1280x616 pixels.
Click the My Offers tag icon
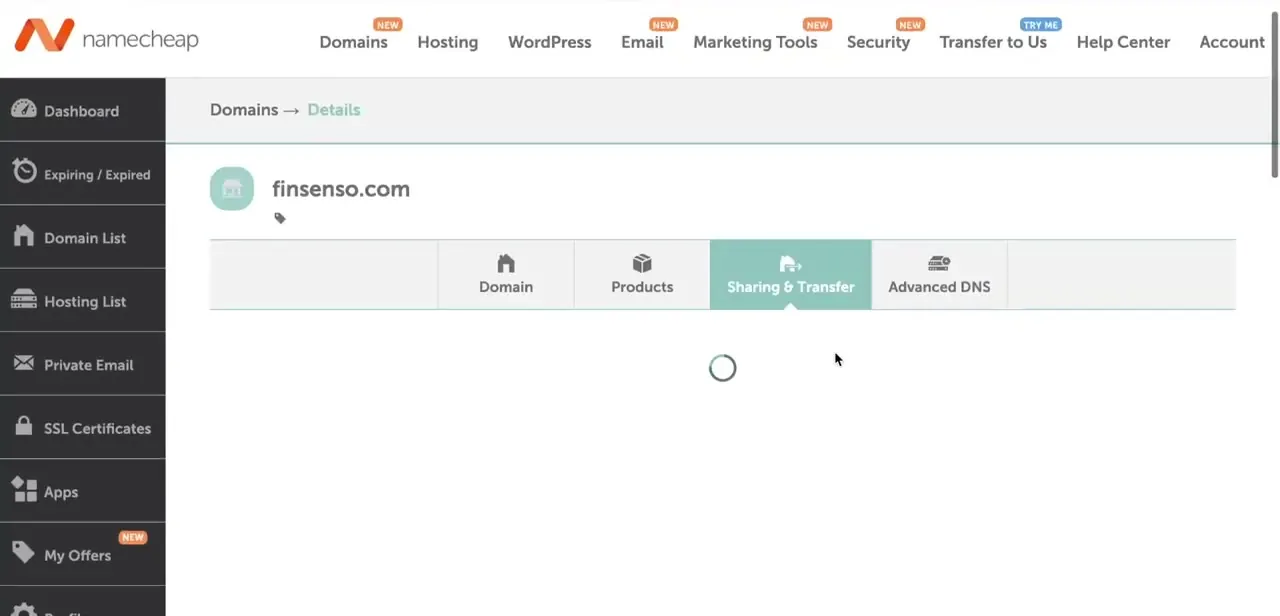pyautogui.click(x=24, y=552)
